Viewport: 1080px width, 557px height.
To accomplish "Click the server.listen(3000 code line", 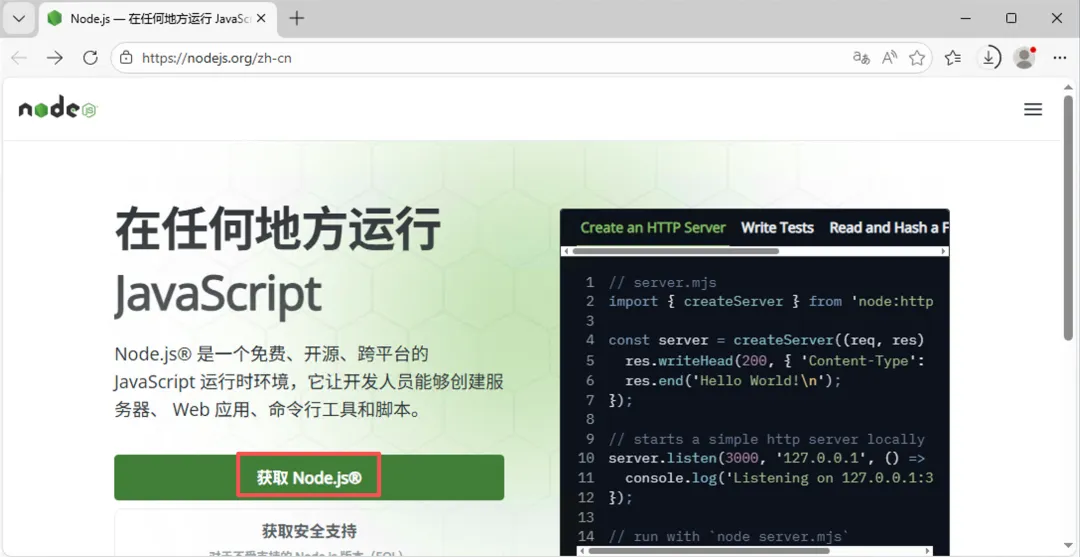I will coord(766,459).
